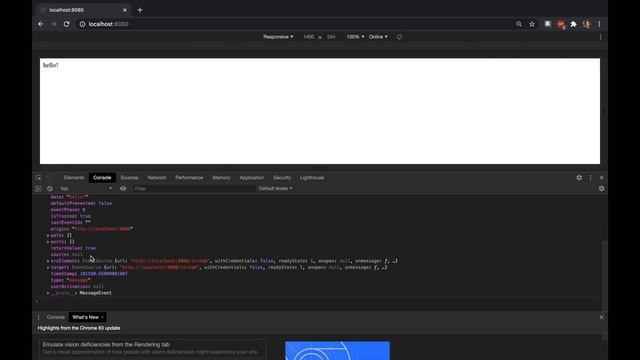The height and width of the screenshot is (360, 640).
Task: Open the Chrome profile avatar
Action: (587, 24)
